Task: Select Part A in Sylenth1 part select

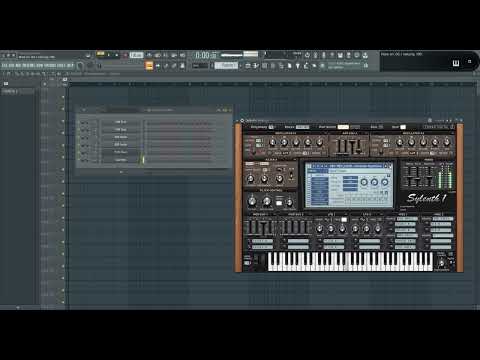Action: point(343,127)
